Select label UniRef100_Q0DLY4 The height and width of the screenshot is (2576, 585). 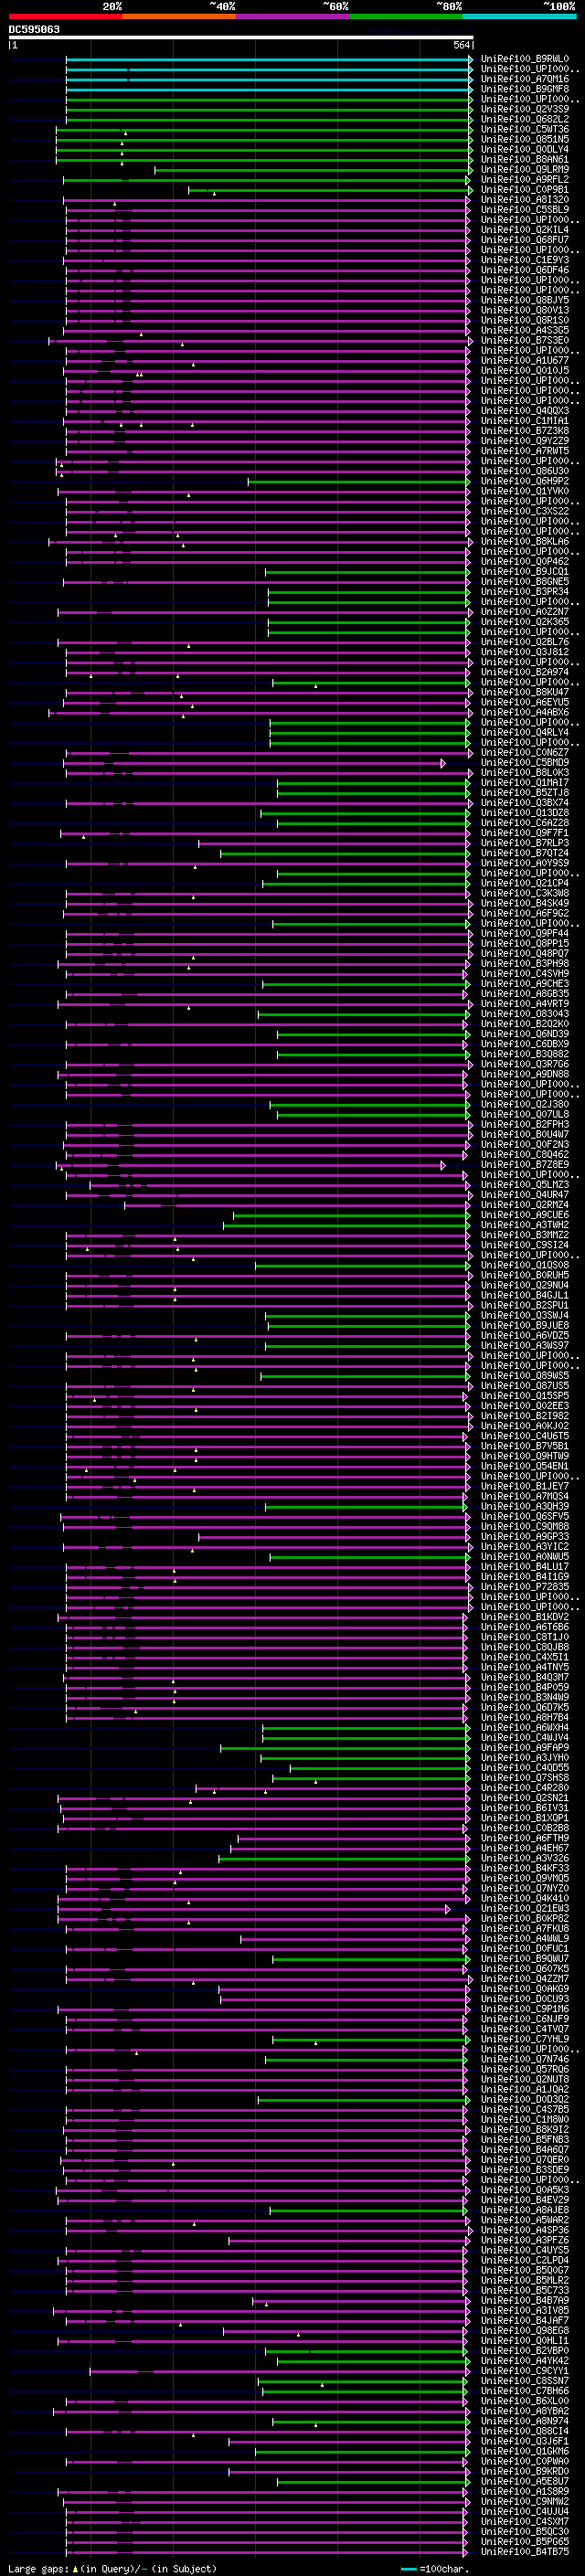[525, 149]
